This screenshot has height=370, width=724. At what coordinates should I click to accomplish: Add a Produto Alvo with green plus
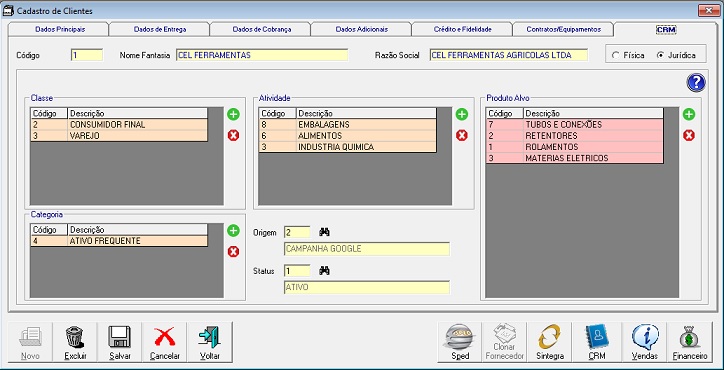(689, 114)
